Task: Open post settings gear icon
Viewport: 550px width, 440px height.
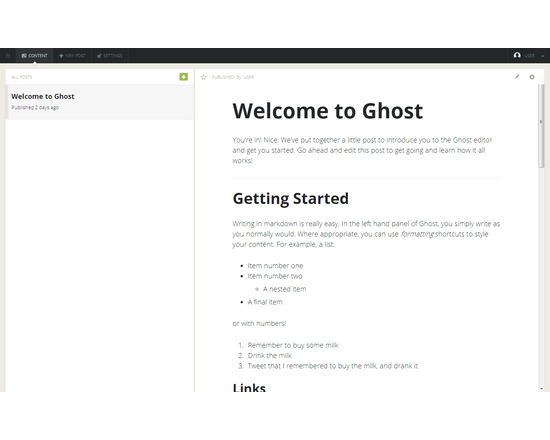Action: (x=532, y=77)
